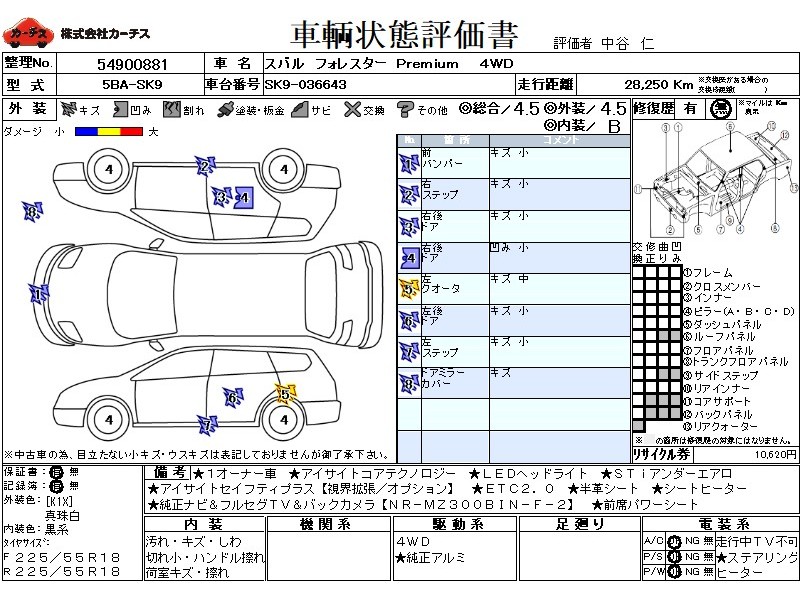Click yellow damage marker 5 on diagram
The width and height of the screenshot is (800, 600).
(x=284, y=393)
